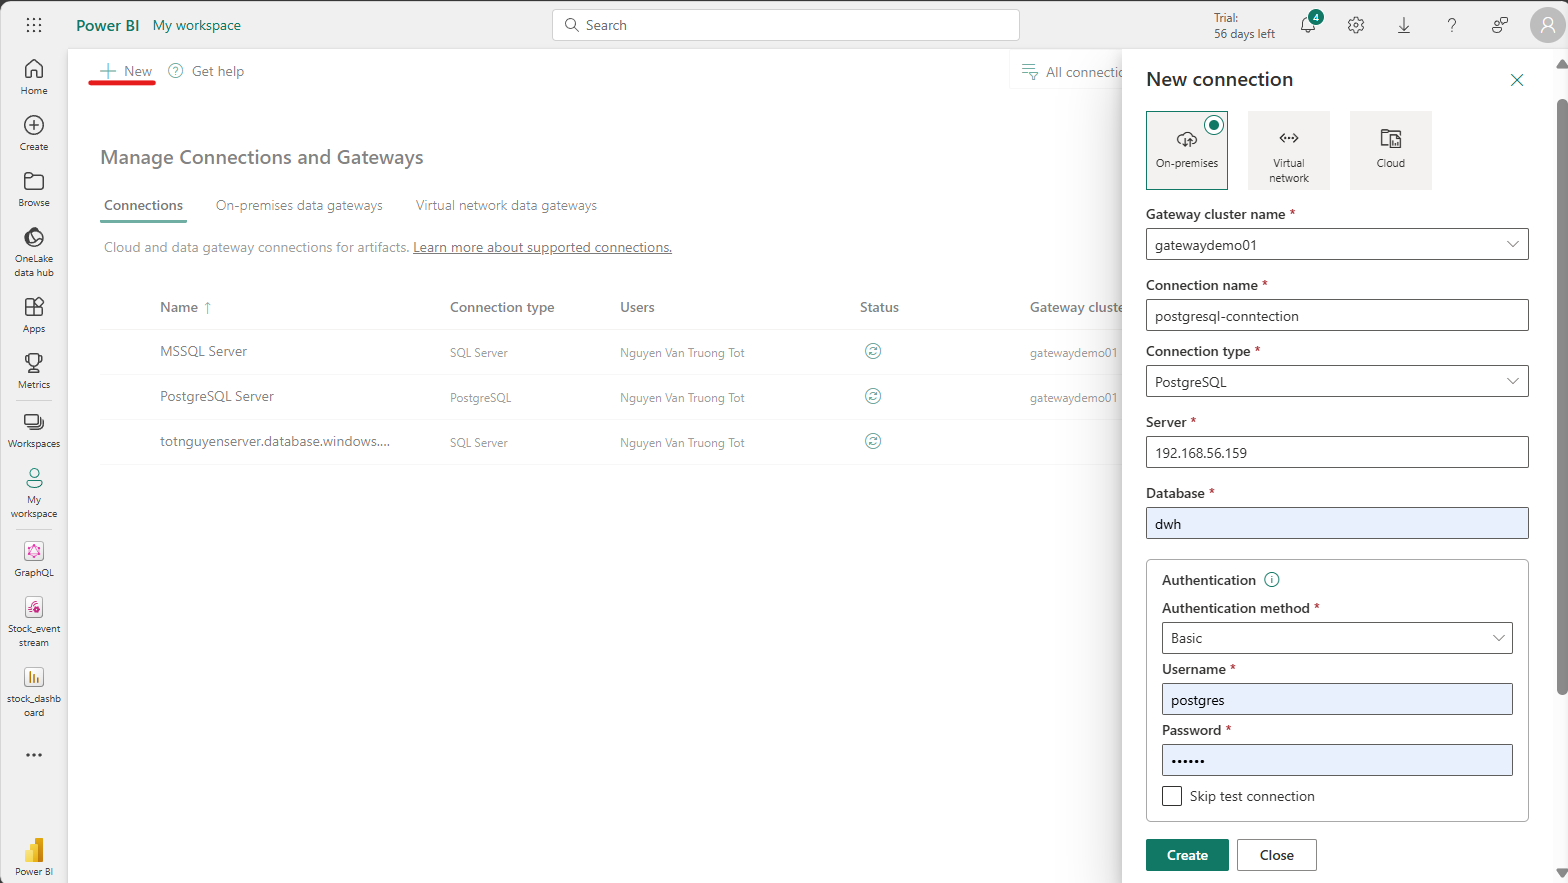The image size is (1568, 883).
Task: Click Server input field
Action: [x=1337, y=452]
